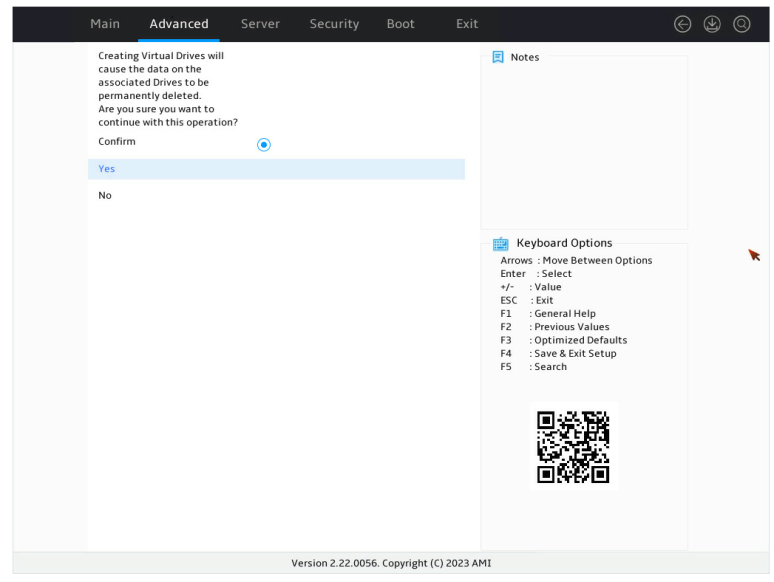Toggle the Confirm radio button
The image size is (774, 582).
264,145
